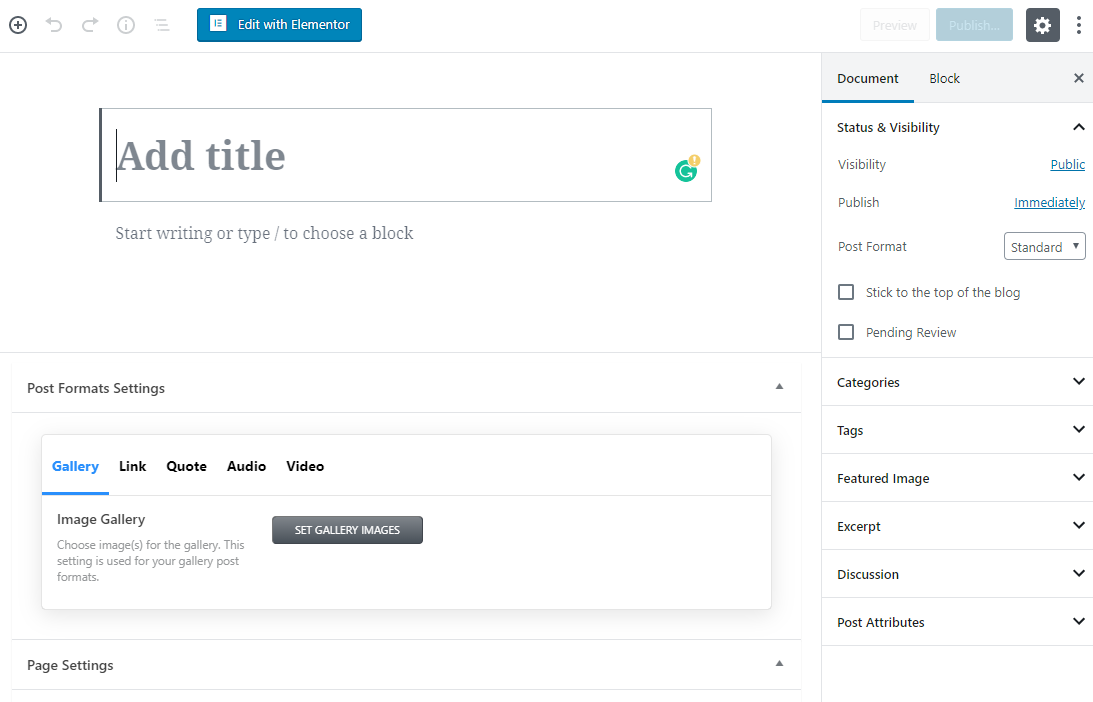Screen dimensions: 1093x702
Task: Open the Post Format Standard dropdown
Action: tap(1044, 246)
